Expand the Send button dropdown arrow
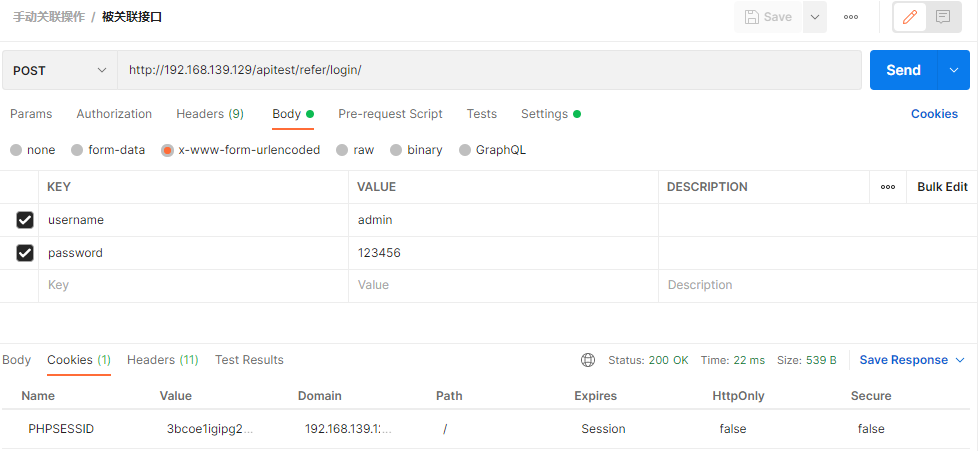This screenshot has width=978, height=451. (x=952, y=70)
